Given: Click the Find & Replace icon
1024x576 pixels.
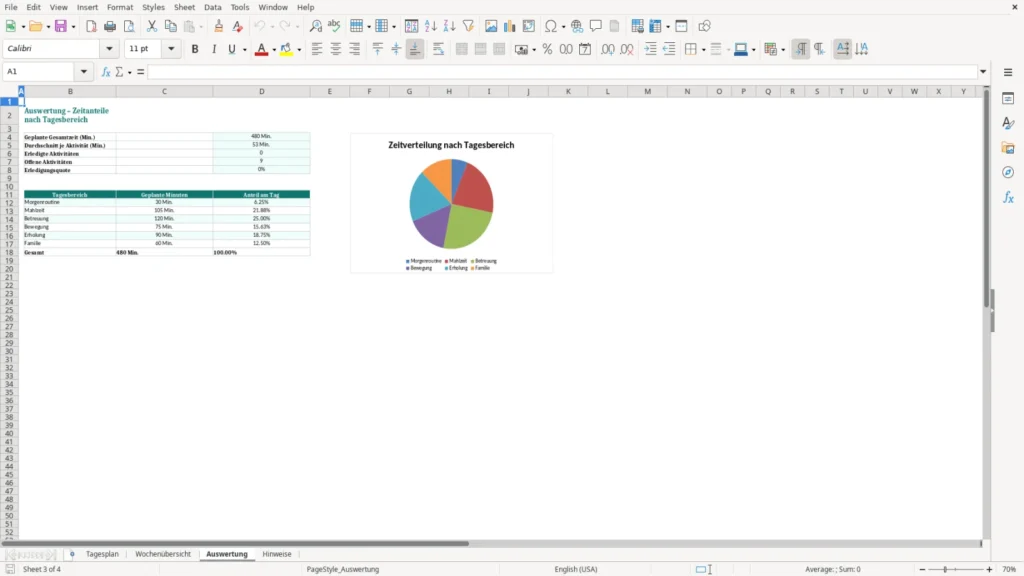Looking at the screenshot, I should point(315,26).
